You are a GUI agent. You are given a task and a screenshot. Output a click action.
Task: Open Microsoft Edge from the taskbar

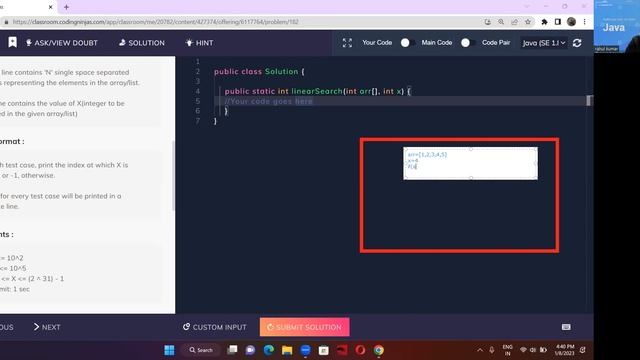click(x=269, y=350)
